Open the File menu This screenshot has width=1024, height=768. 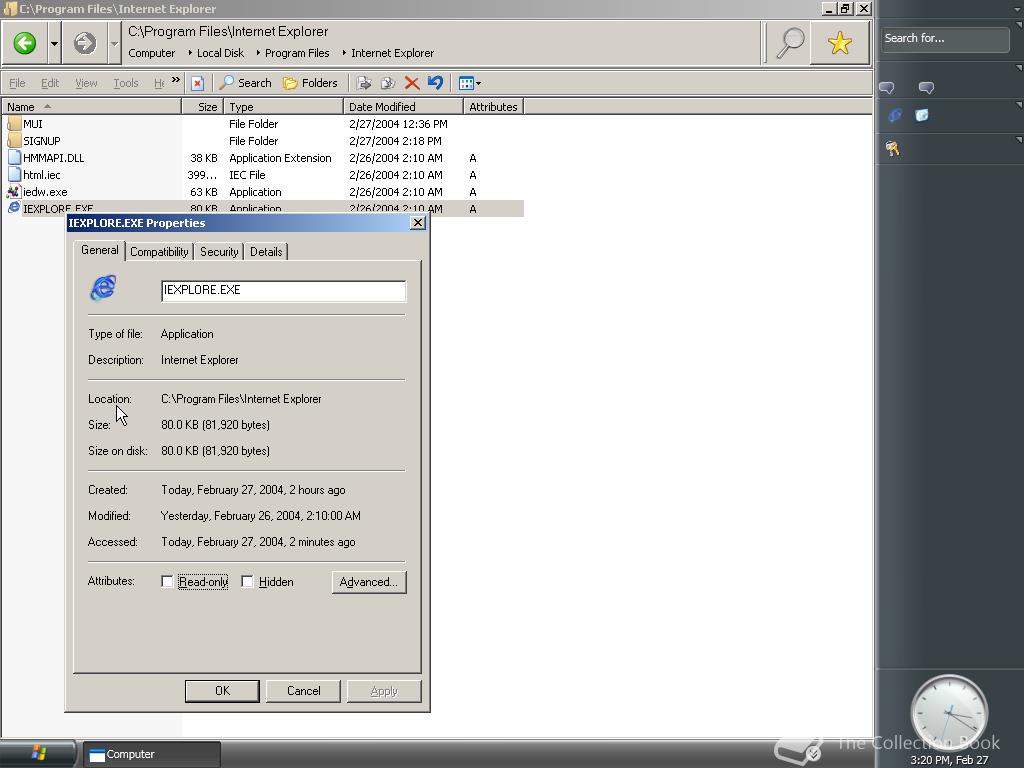click(17, 83)
